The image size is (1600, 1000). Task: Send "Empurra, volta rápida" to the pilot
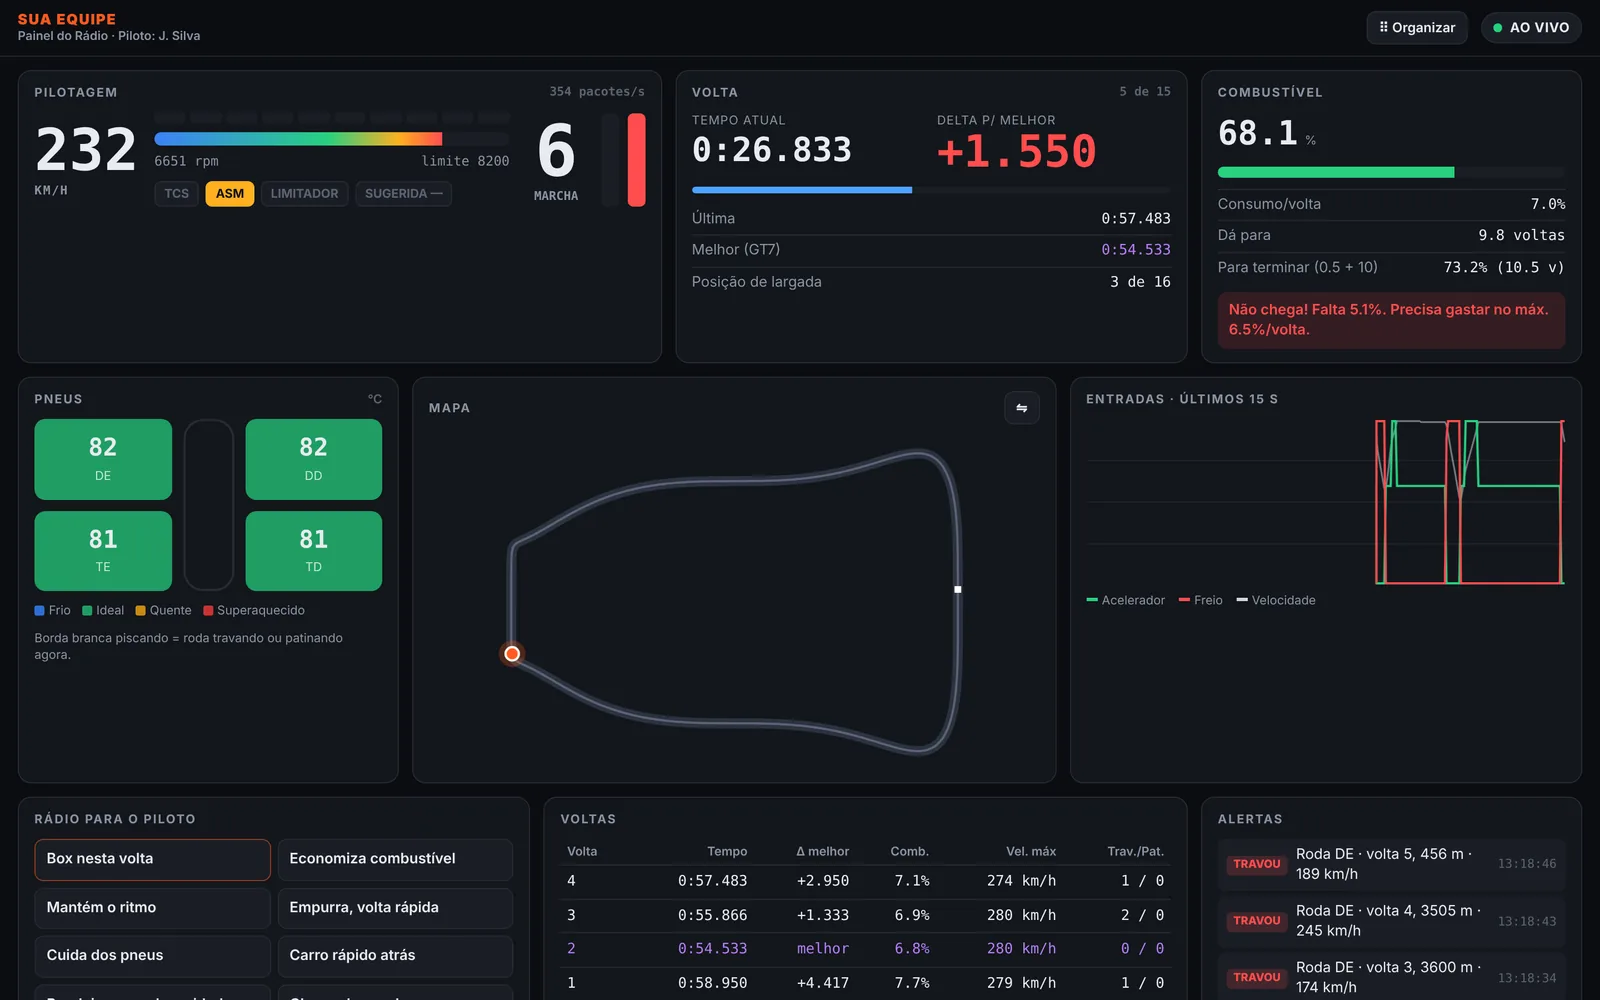395,908
